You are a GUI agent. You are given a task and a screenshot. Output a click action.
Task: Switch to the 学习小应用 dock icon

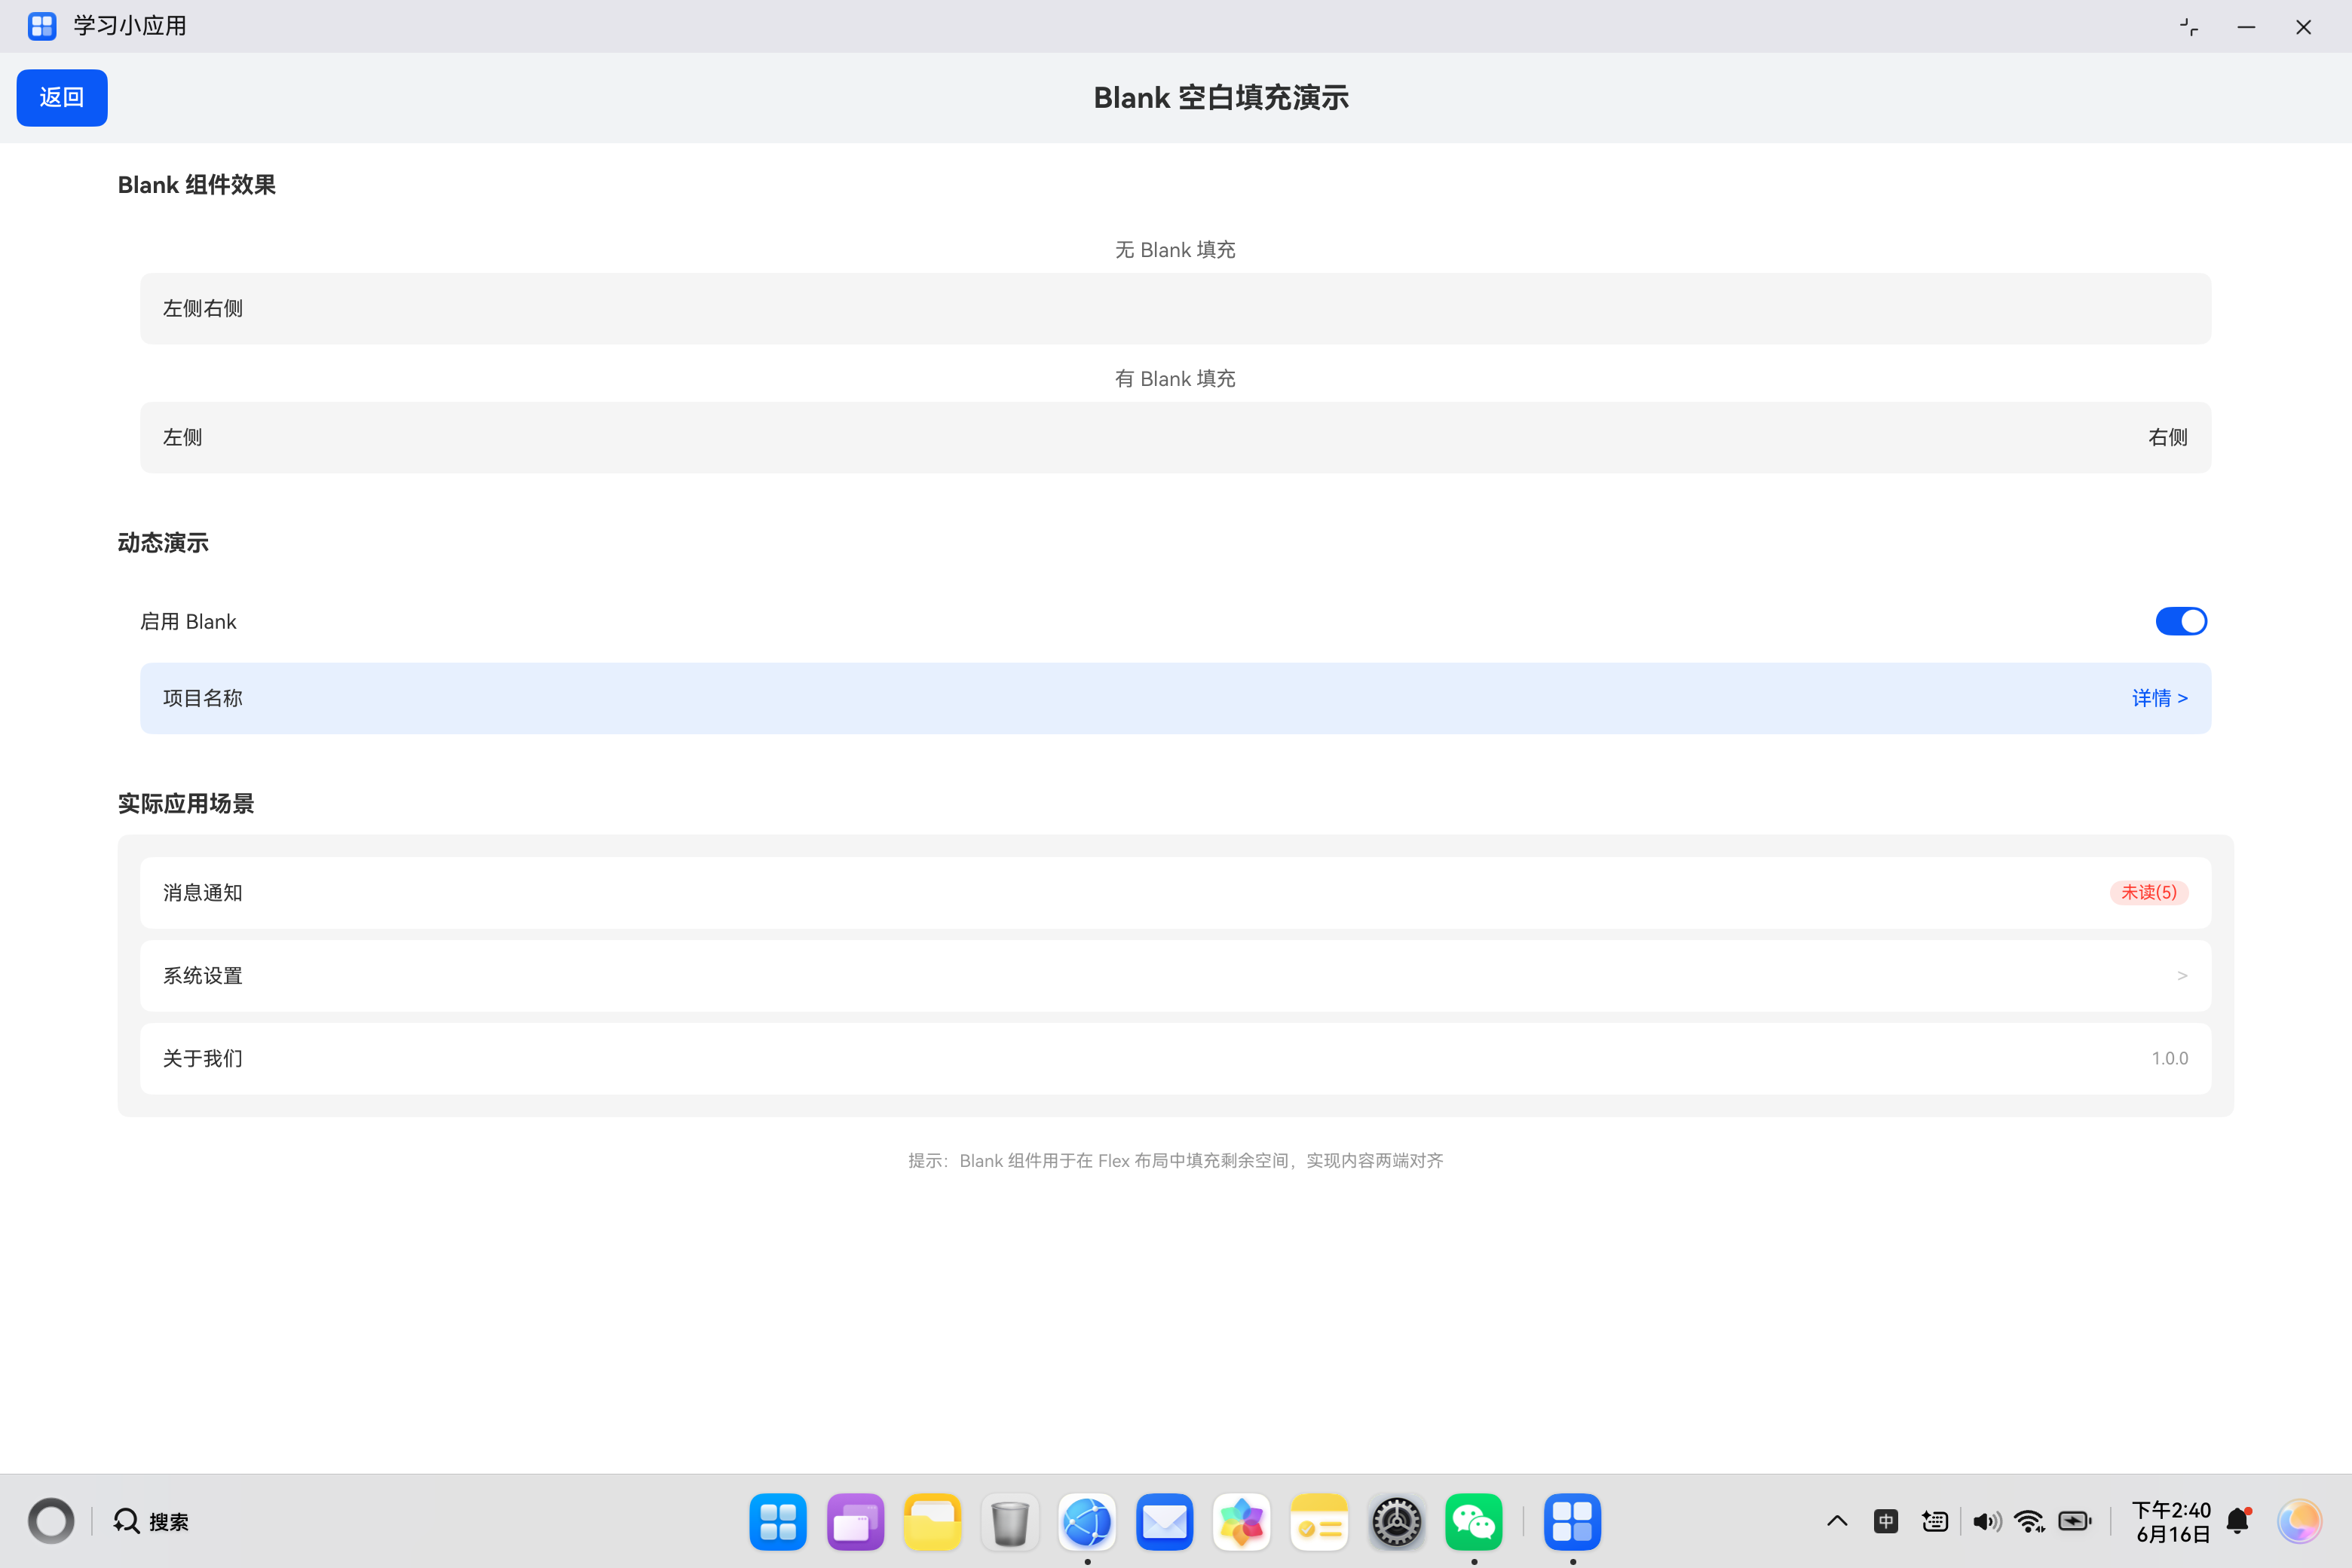(1572, 1522)
